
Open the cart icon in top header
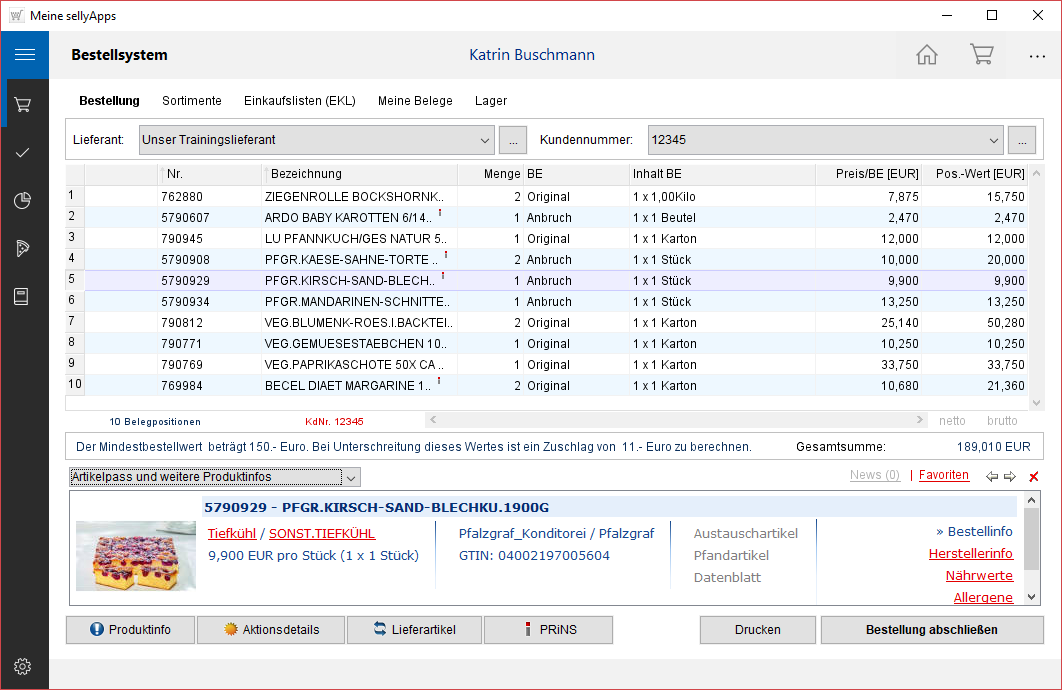click(x=981, y=55)
